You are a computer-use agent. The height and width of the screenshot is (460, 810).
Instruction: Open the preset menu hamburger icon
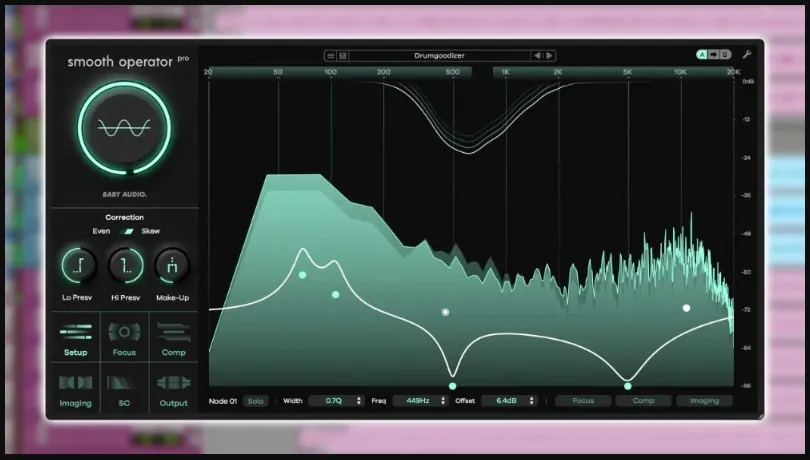pos(331,56)
